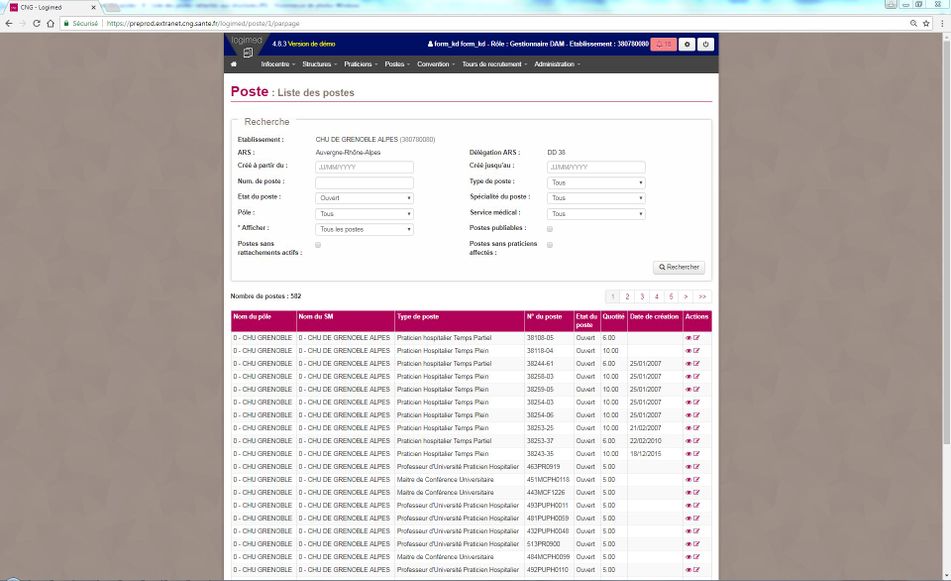951x581 pixels.
Task: View details of poste 38118-04
Action: [x=688, y=351]
